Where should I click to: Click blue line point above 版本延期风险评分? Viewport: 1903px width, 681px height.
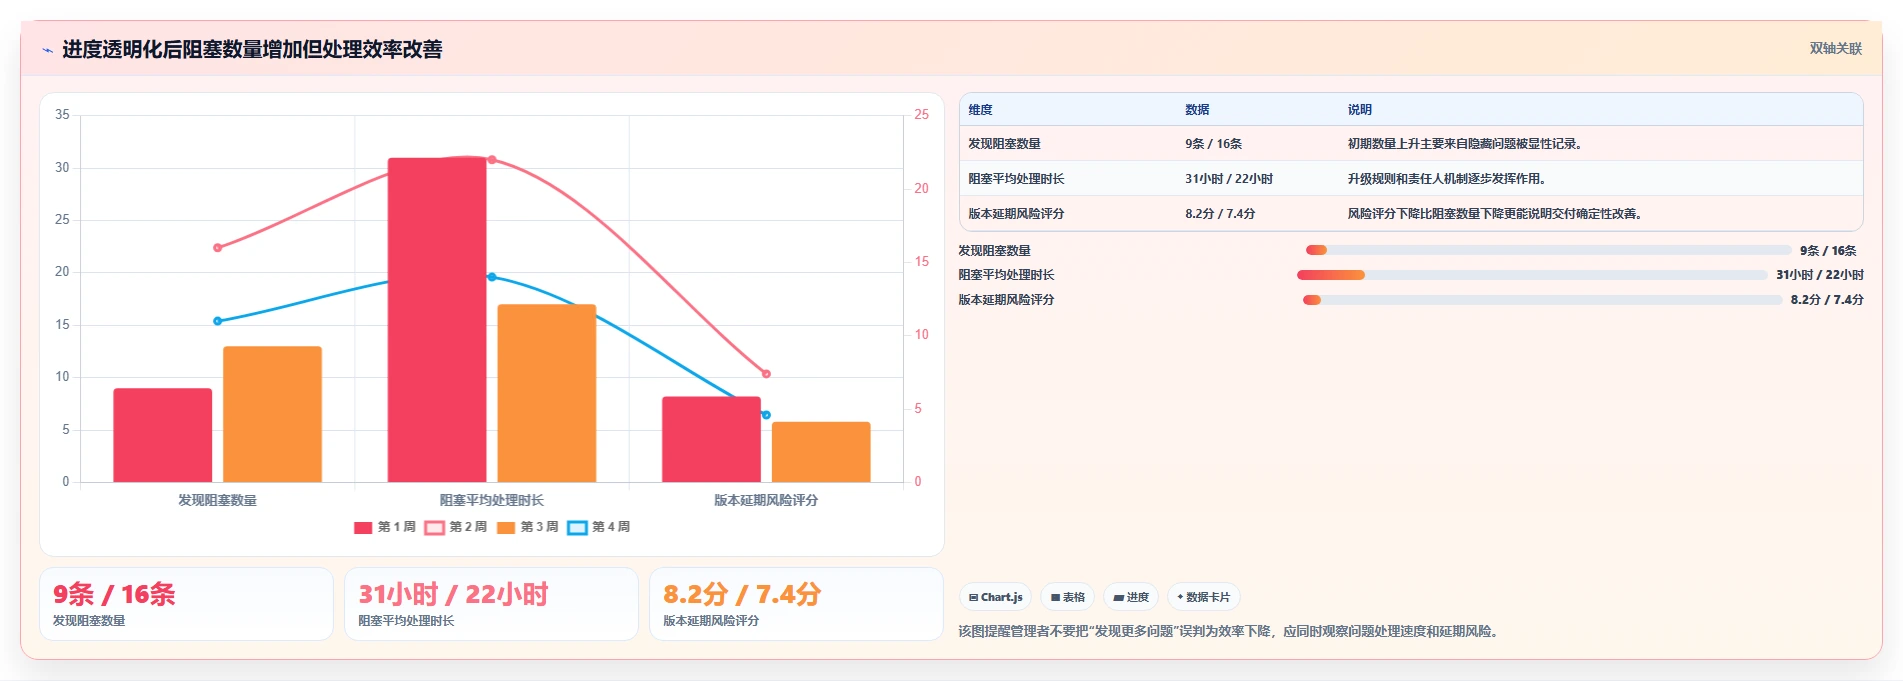766,415
